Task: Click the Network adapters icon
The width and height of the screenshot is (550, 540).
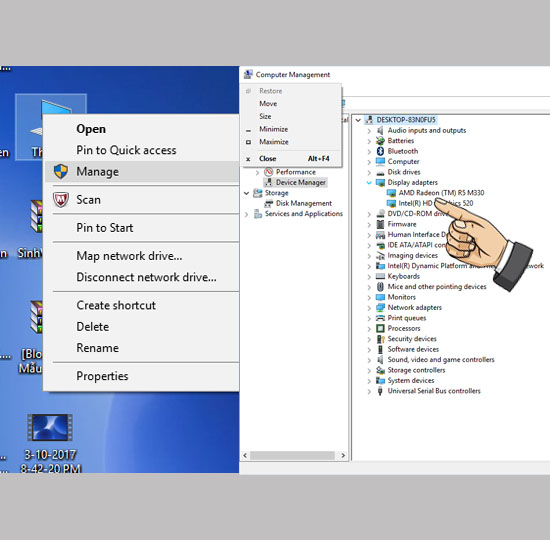Action: (380, 308)
